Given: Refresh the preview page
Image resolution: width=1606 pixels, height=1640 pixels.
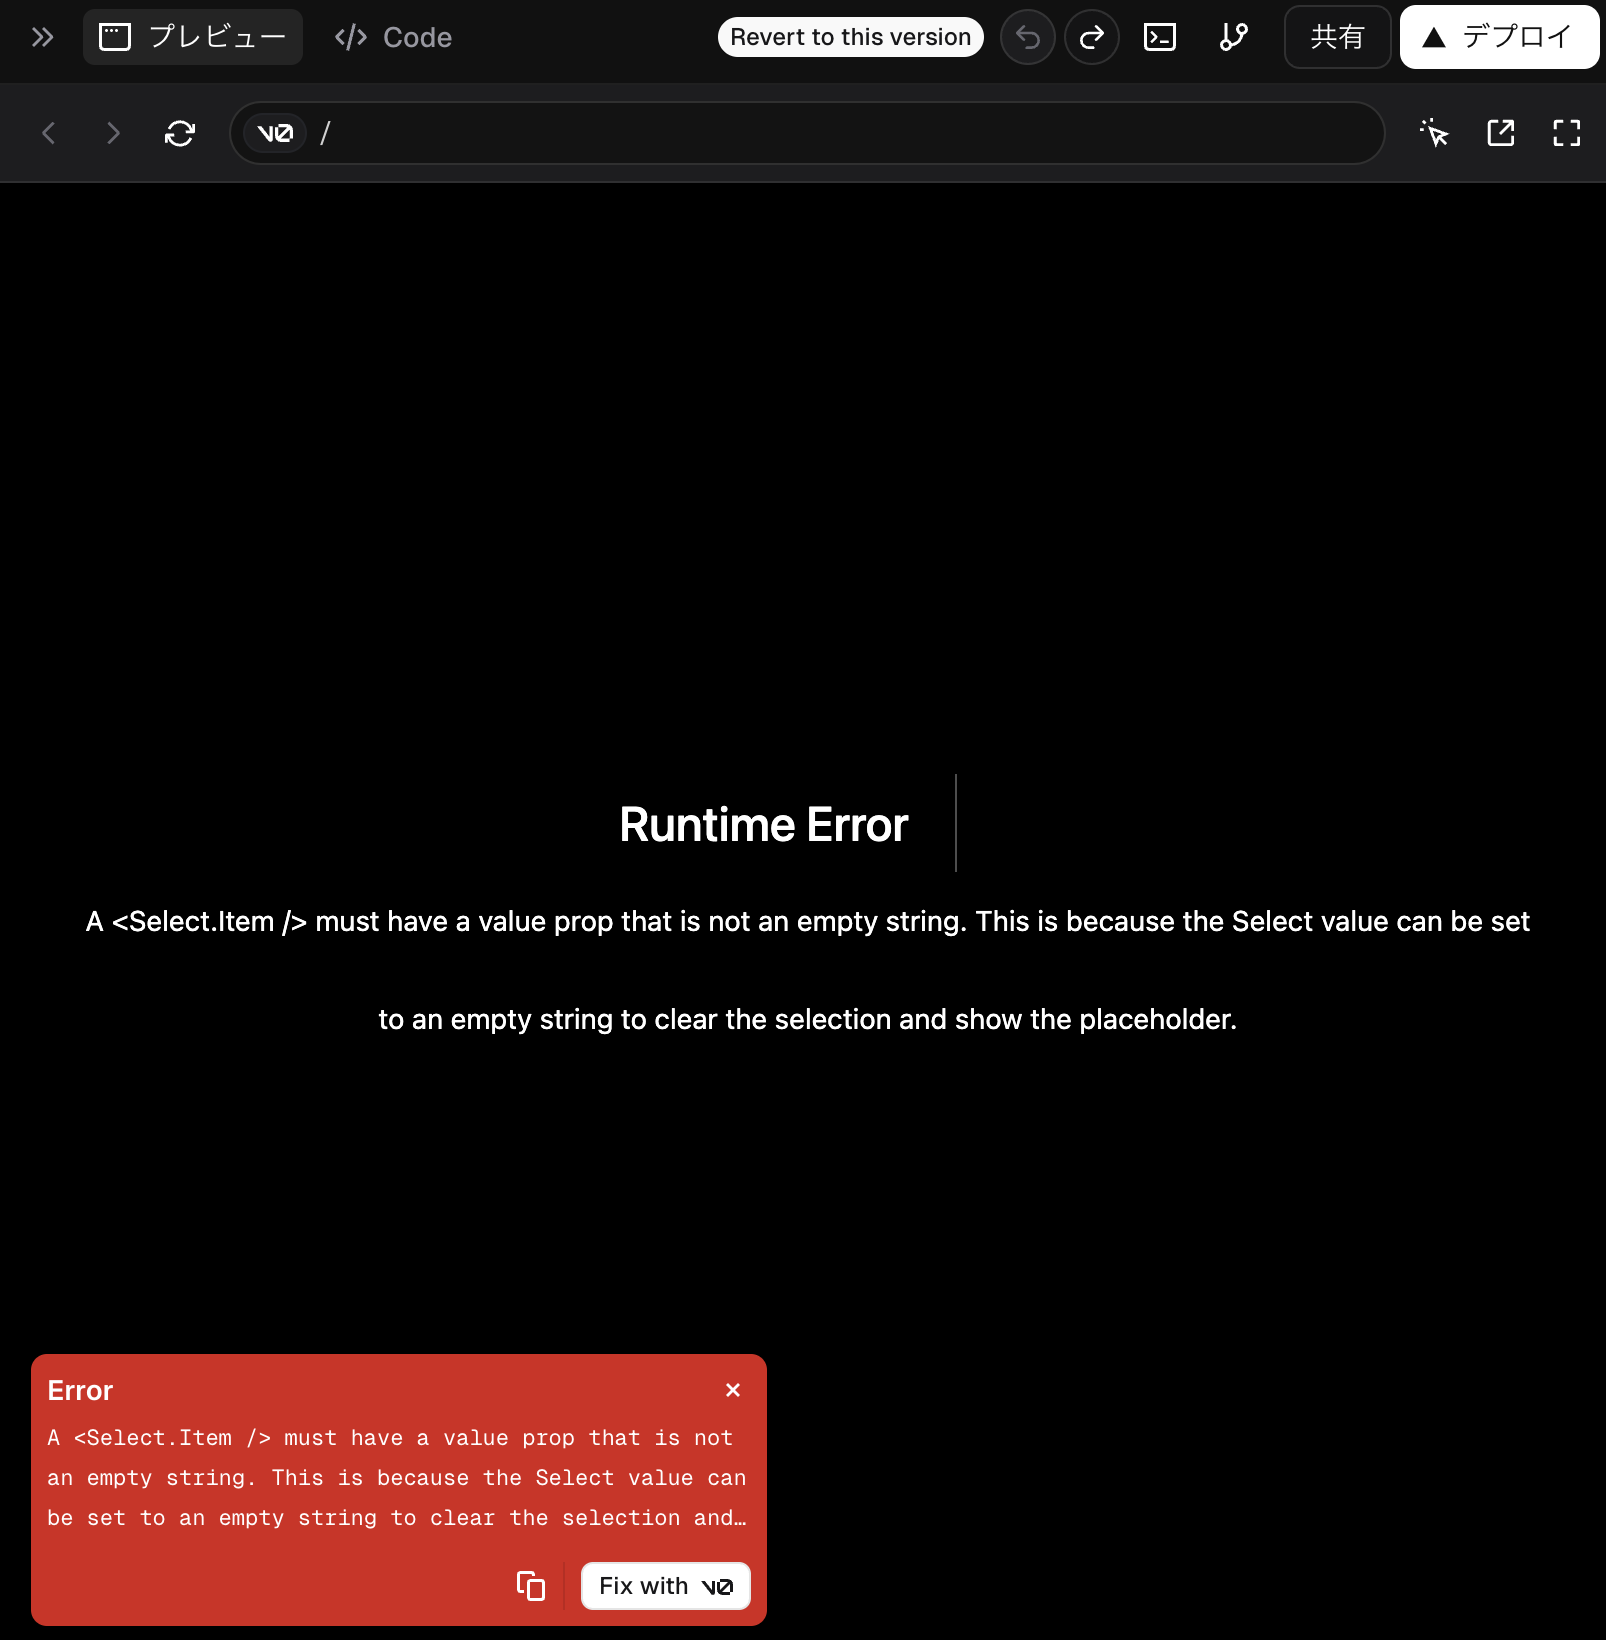Looking at the screenshot, I should [180, 133].
